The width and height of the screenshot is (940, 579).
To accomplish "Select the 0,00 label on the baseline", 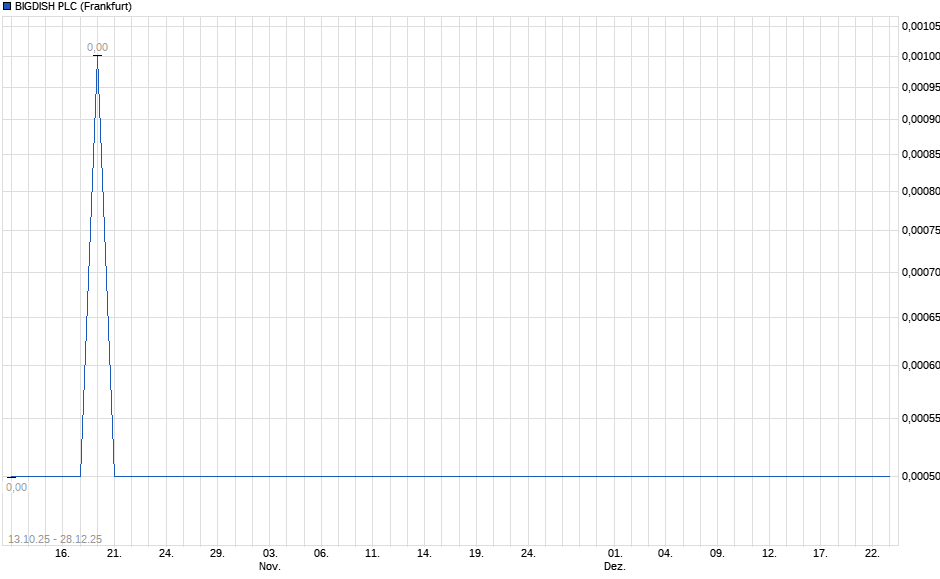I will (17, 487).
